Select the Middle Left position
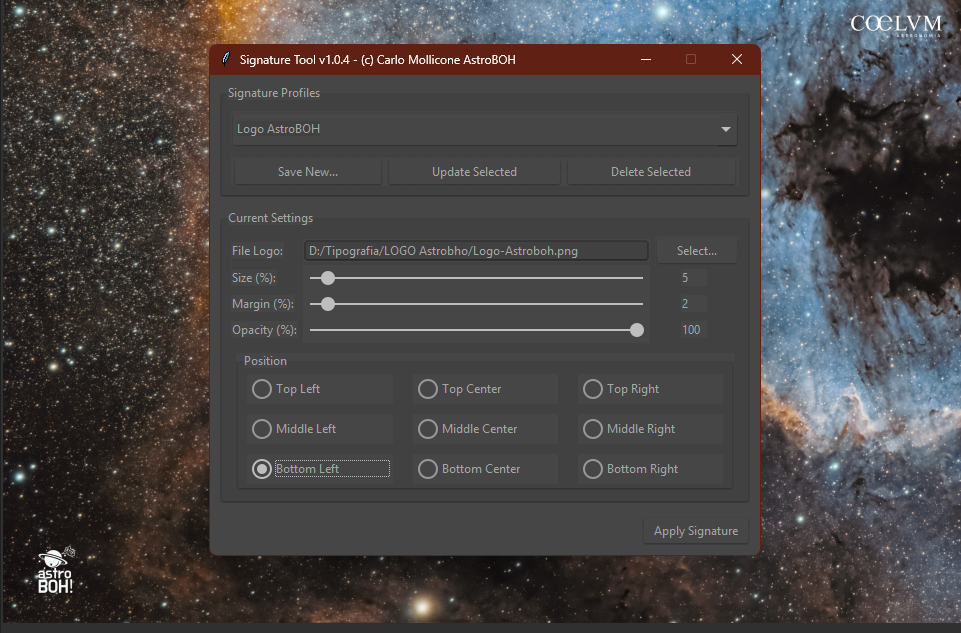961x633 pixels. coord(262,429)
